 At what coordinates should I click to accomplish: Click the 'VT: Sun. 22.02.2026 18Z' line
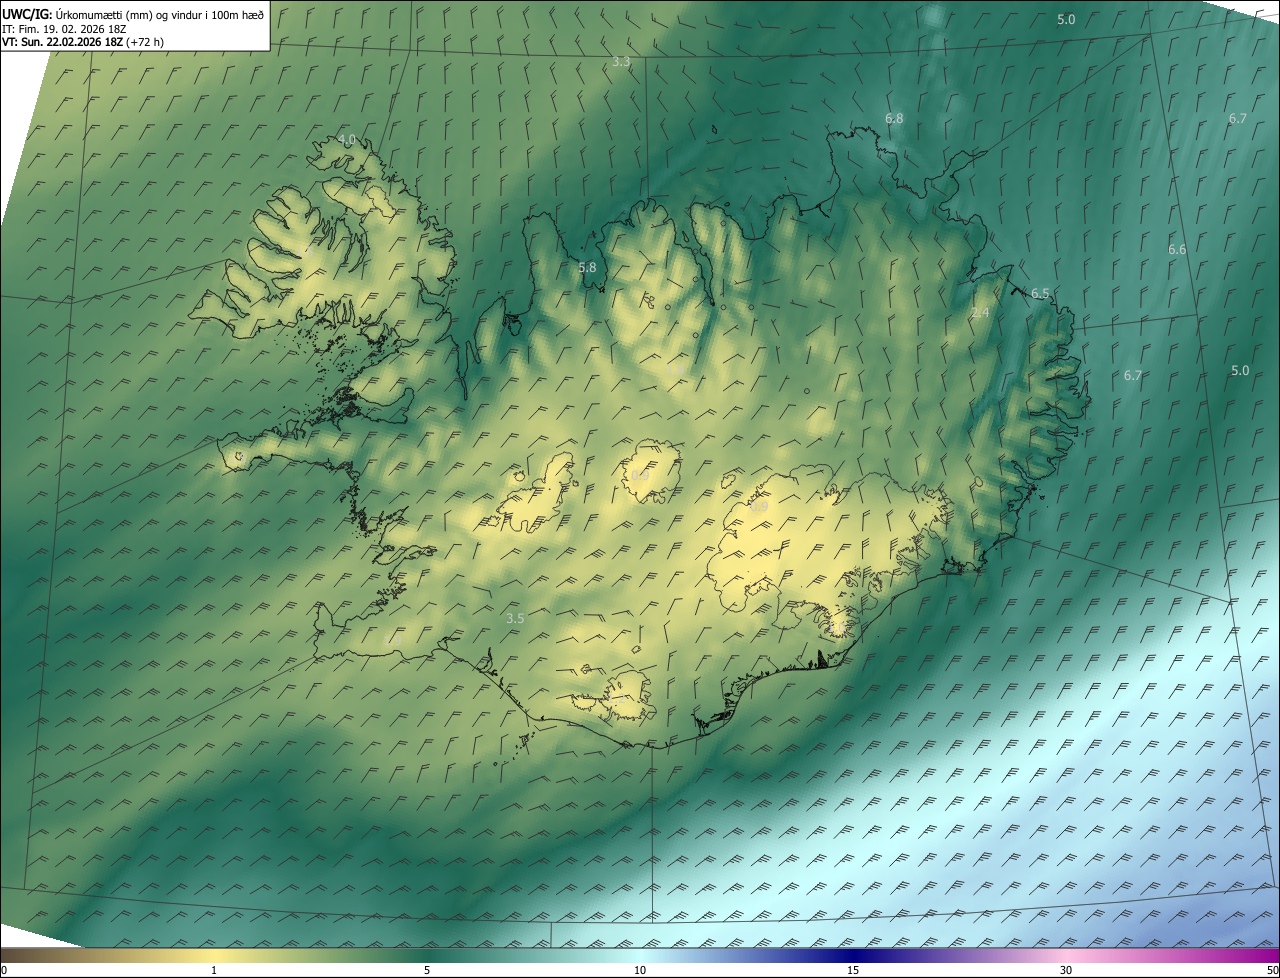pos(62,43)
